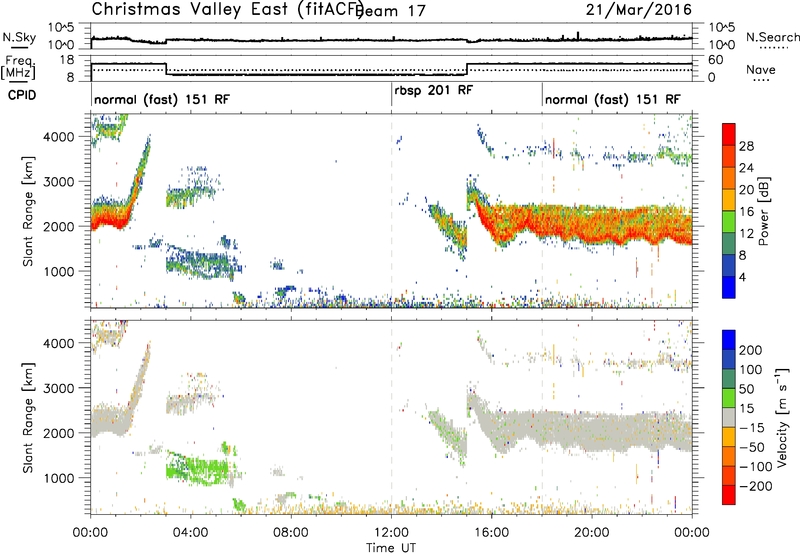This screenshot has width=800, height=554.
Task: Click the 'Christmas Valley East (fitACF)' title
Action: [x=228, y=10]
